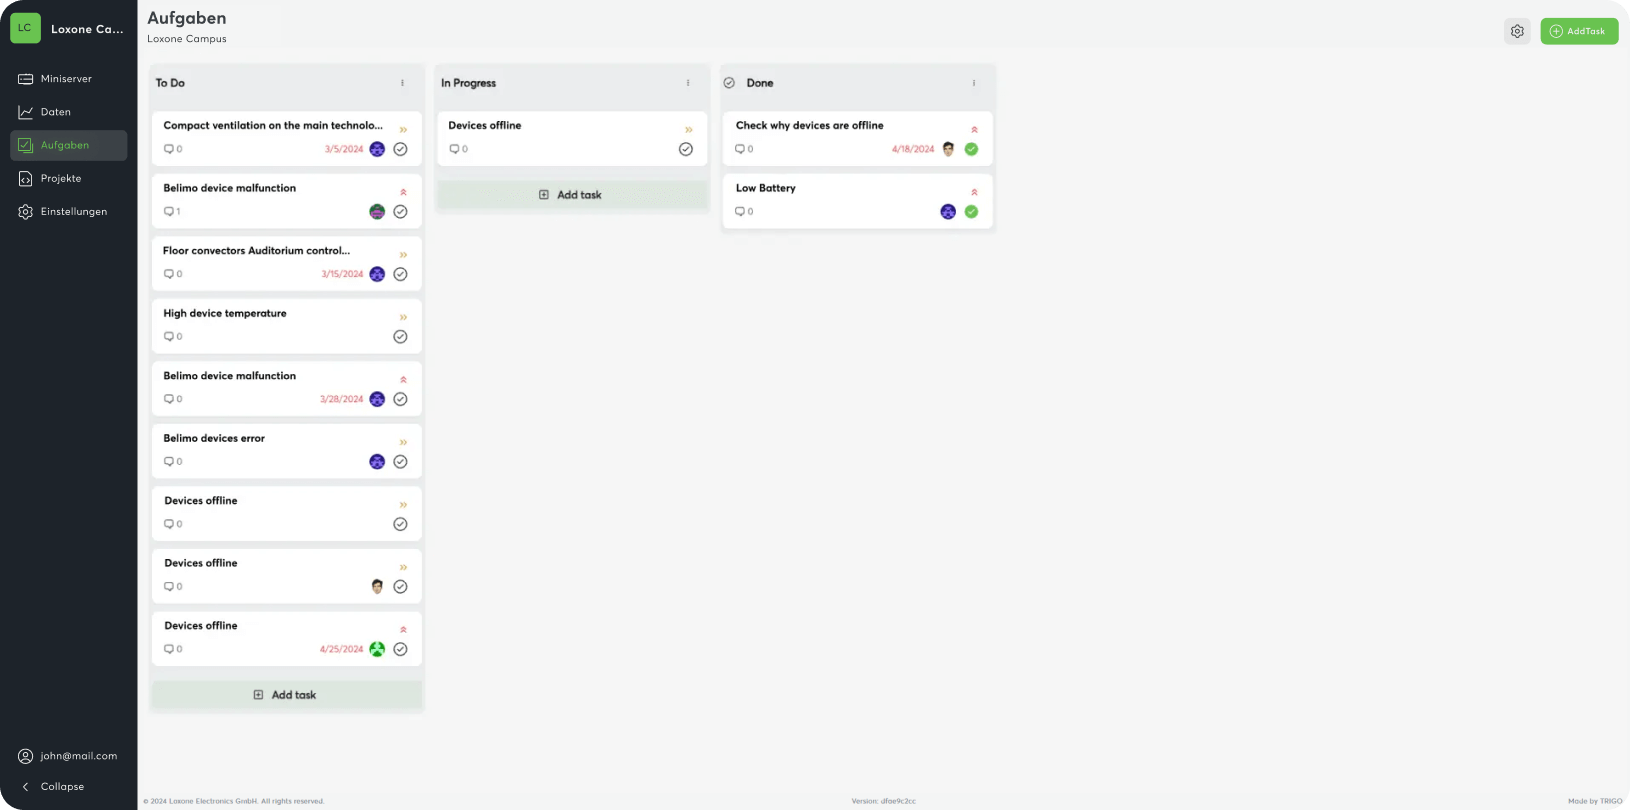The image size is (1630, 810).
Task: Click the avatar on Belimo devices error card
Action: [x=377, y=462]
